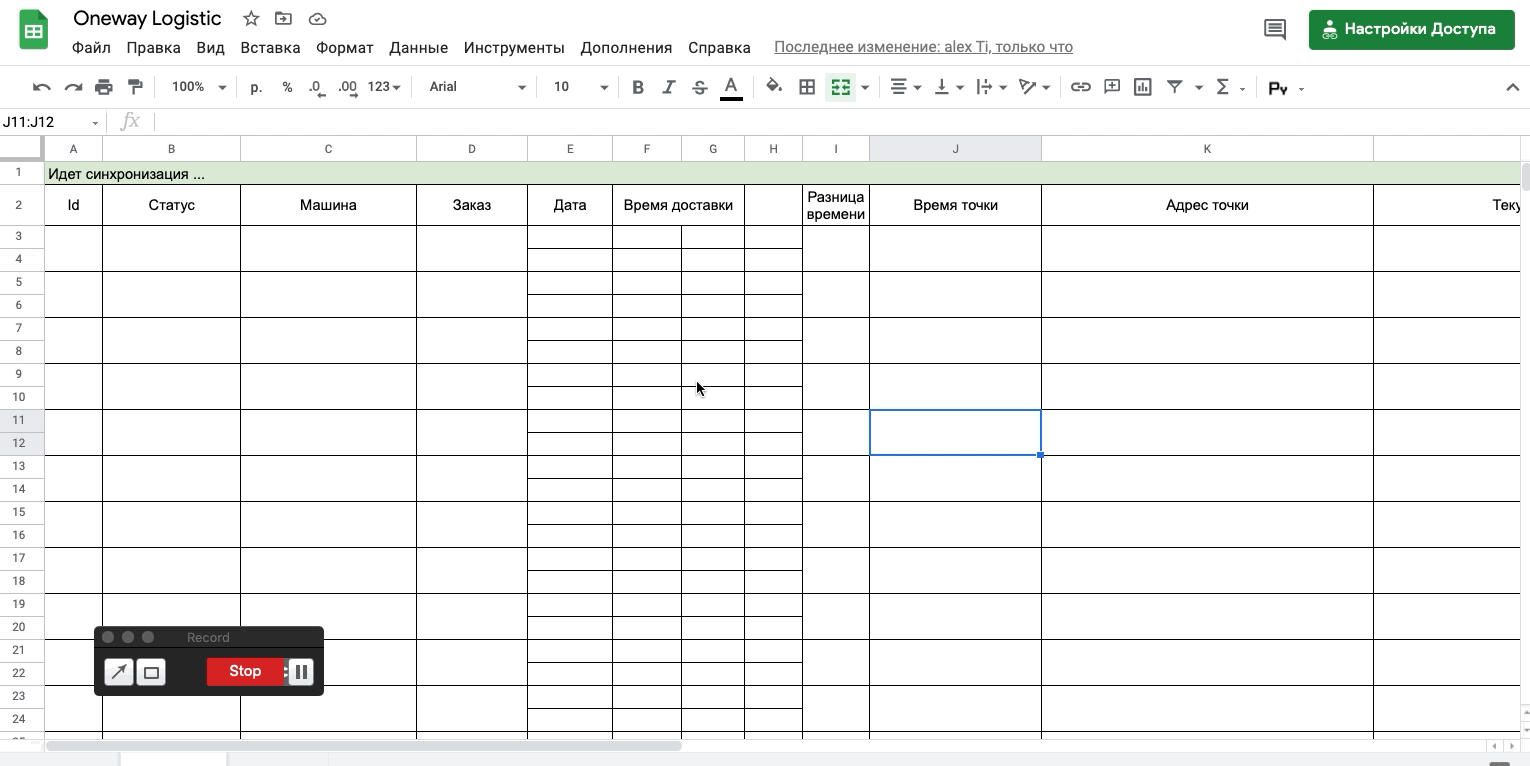Image resolution: width=1530 pixels, height=766 pixels.
Task: Open horizontal align dropdown
Action: (905, 87)
